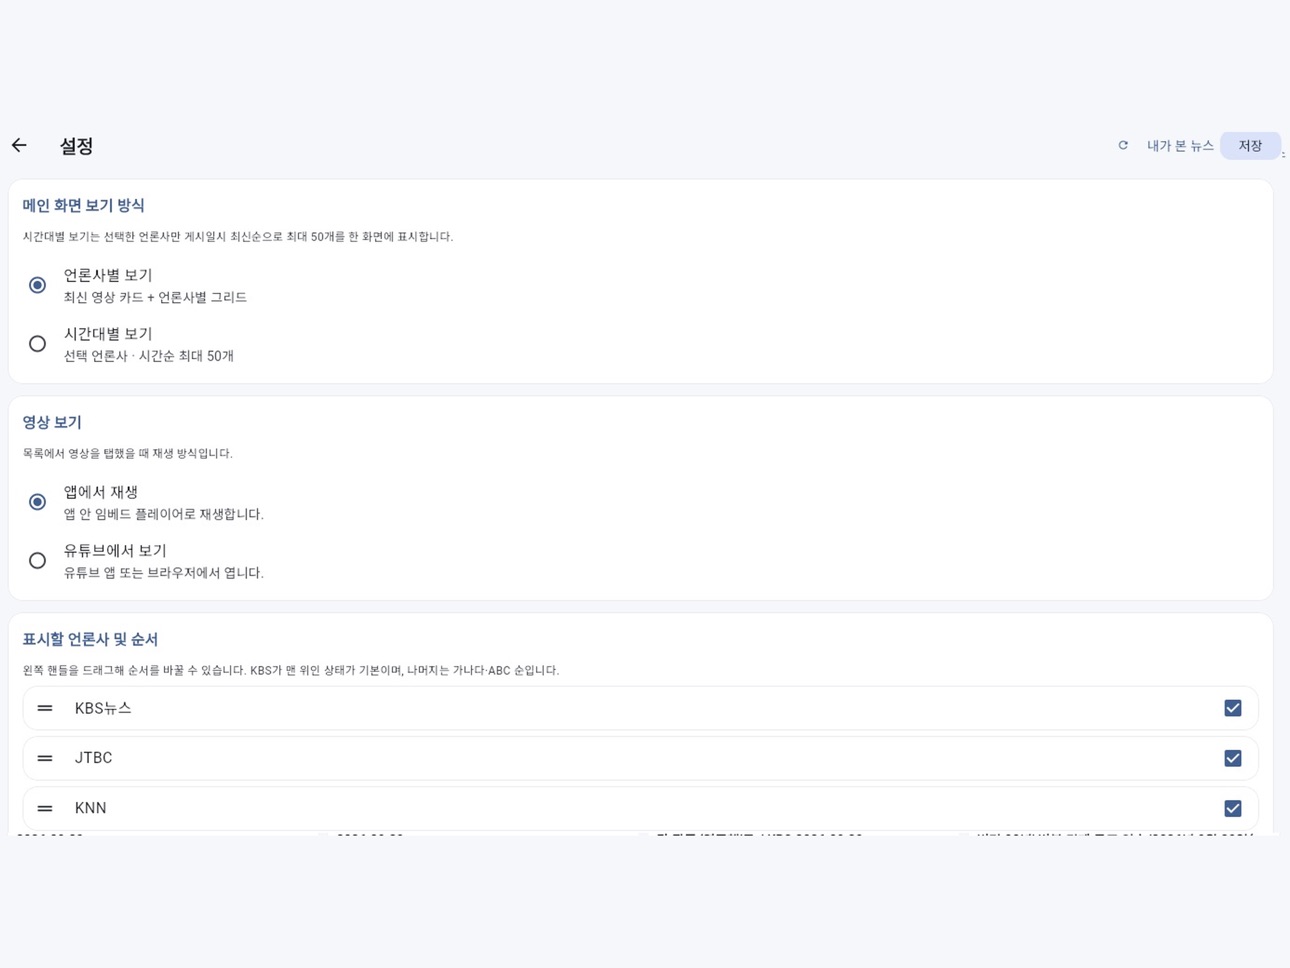Go back using the arrow icon
The width and height of the screenshot is (1290, 968).
19,146
